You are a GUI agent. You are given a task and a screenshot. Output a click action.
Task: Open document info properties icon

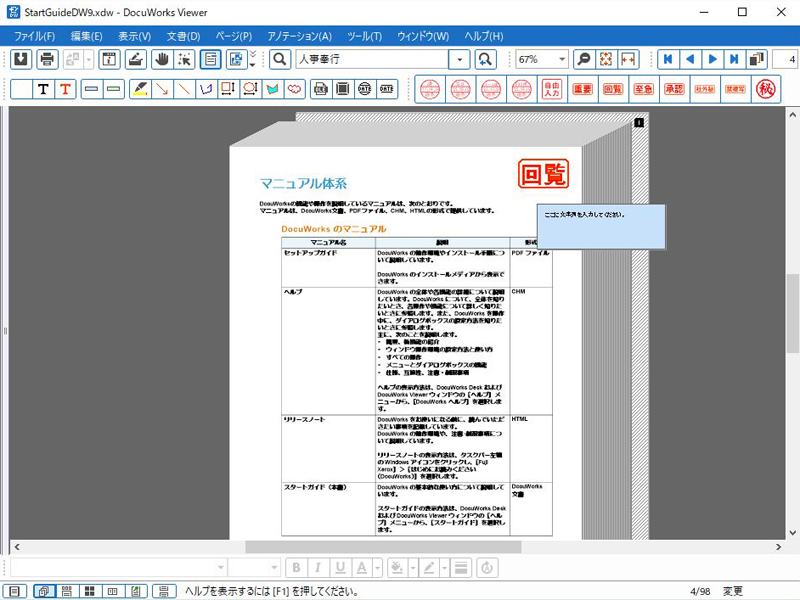click(109, 59)
